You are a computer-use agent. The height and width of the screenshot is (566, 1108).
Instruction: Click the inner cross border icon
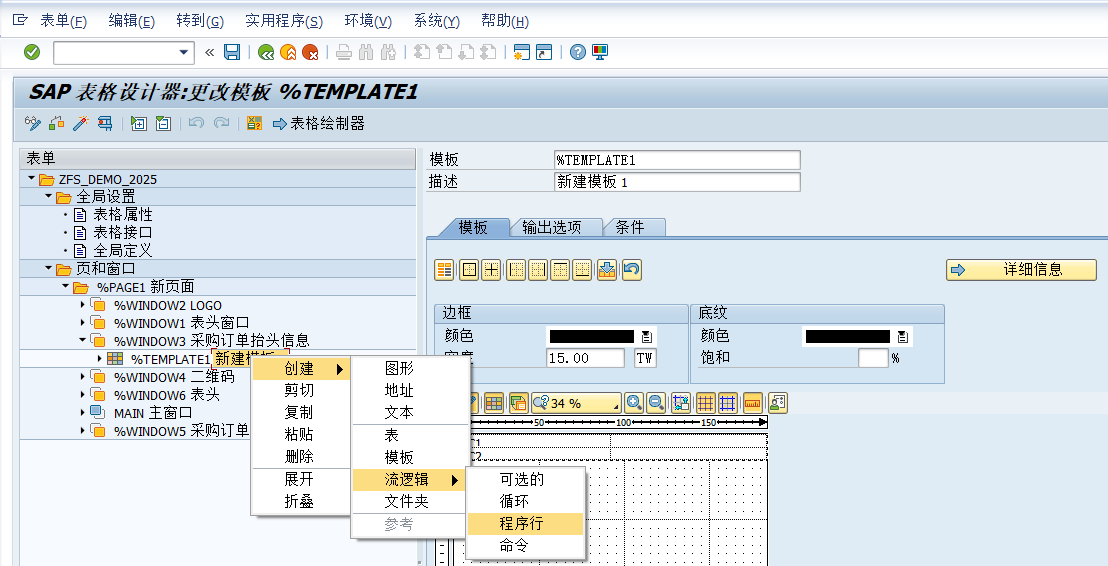[491, 269]
